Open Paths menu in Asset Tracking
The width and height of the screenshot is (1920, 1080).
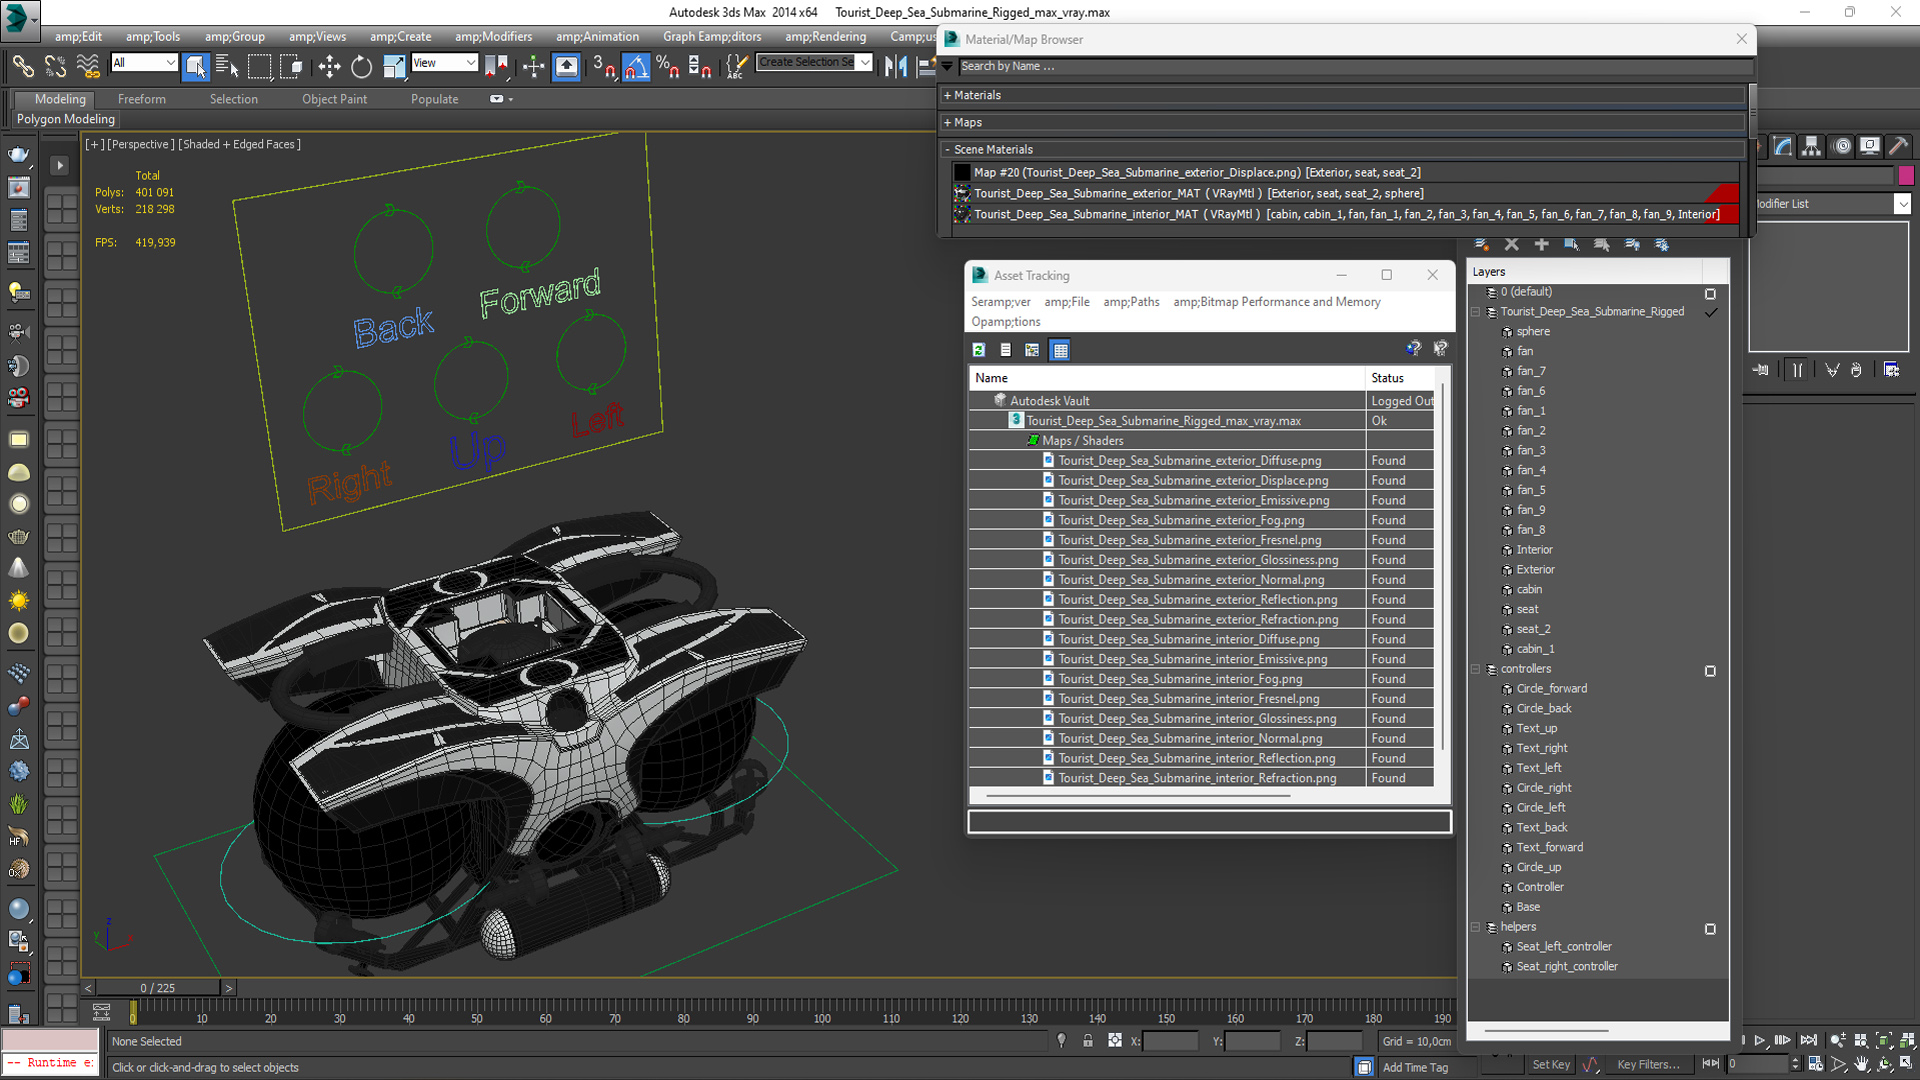pos(1131,301)
